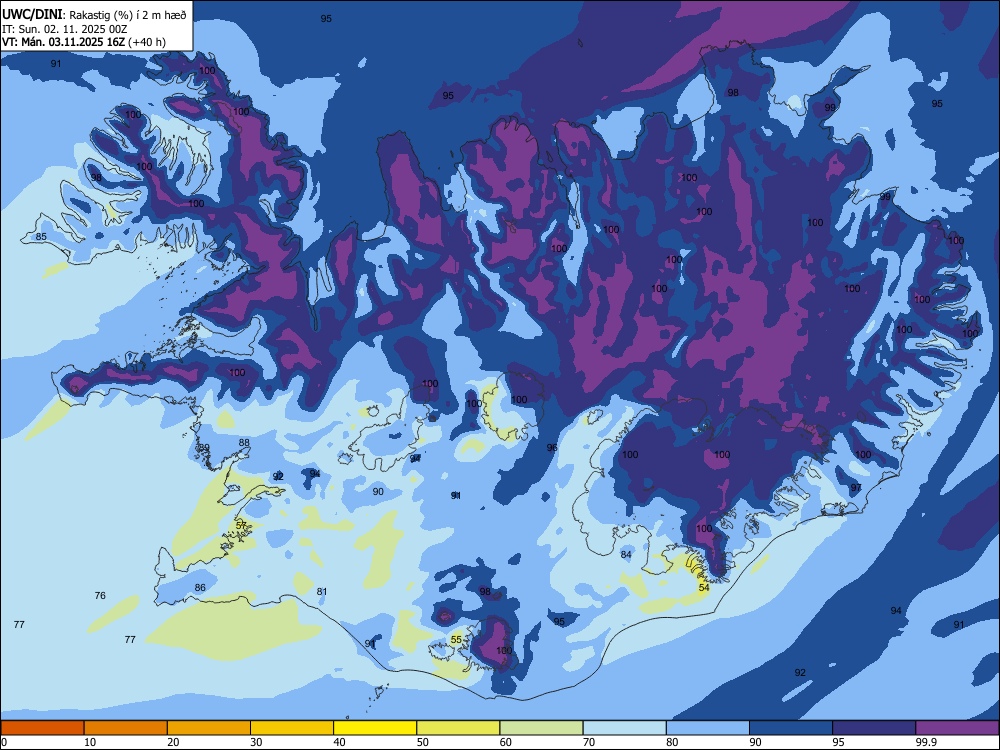The width and height of the screenshot is (1000, 750).
Task: Click the '30' tick label under the color scale
Action: 256,742
